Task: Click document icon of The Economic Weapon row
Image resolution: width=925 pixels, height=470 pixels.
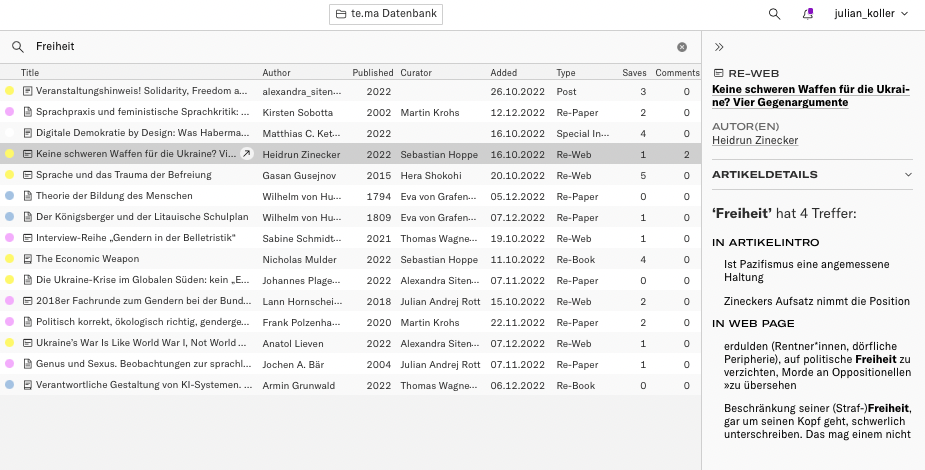Action: click(28, 259)
